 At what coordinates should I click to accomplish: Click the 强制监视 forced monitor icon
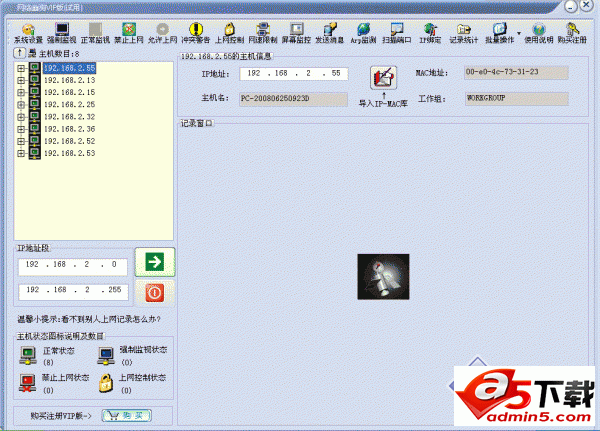coord(62,33)
